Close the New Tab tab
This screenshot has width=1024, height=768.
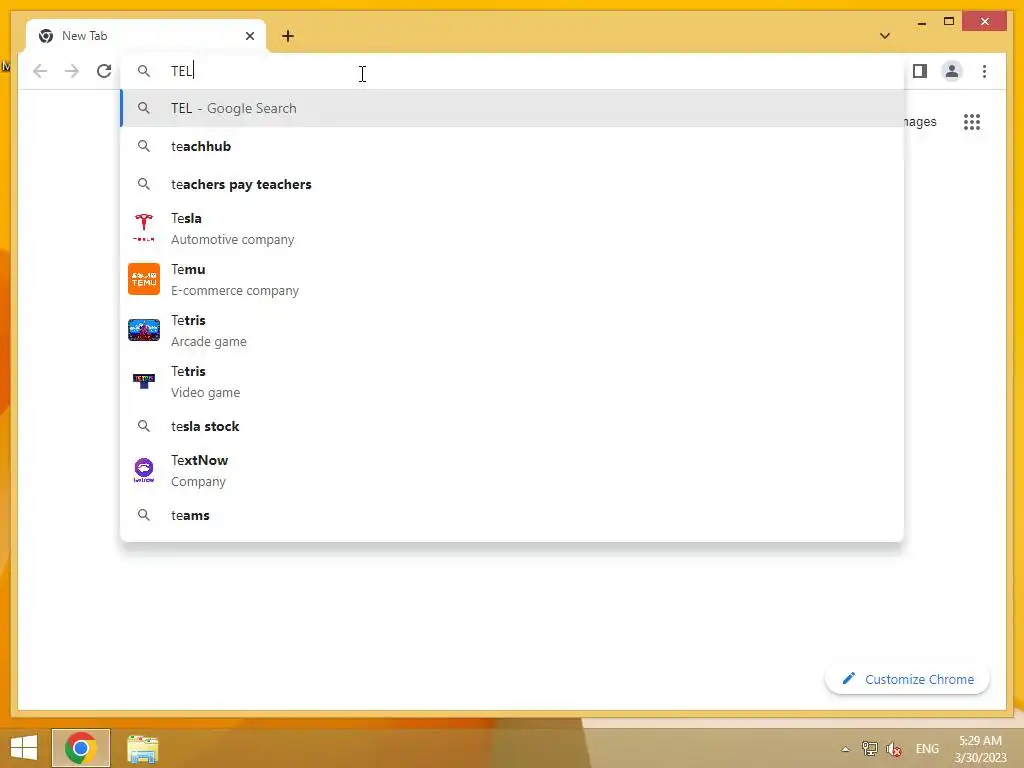click(249, 36)
